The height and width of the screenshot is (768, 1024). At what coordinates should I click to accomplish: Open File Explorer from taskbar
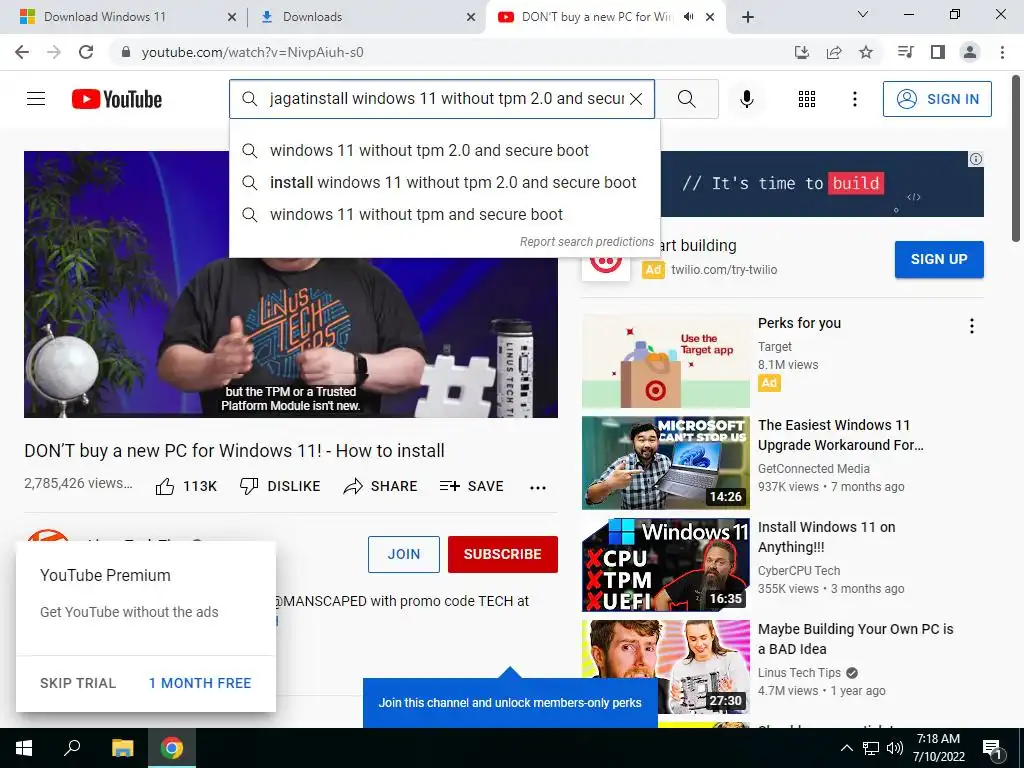tap(122, 748)
